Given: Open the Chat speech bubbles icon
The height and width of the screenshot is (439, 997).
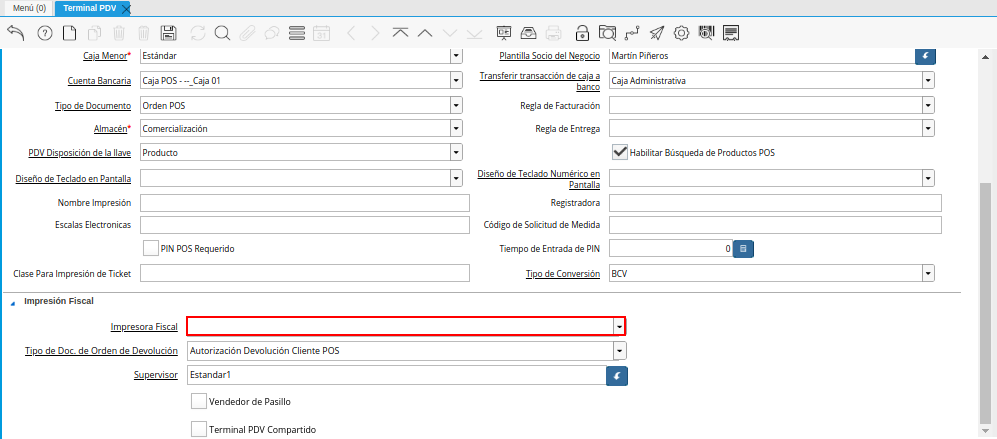Looking at the screenshot, I should point(272,33).
